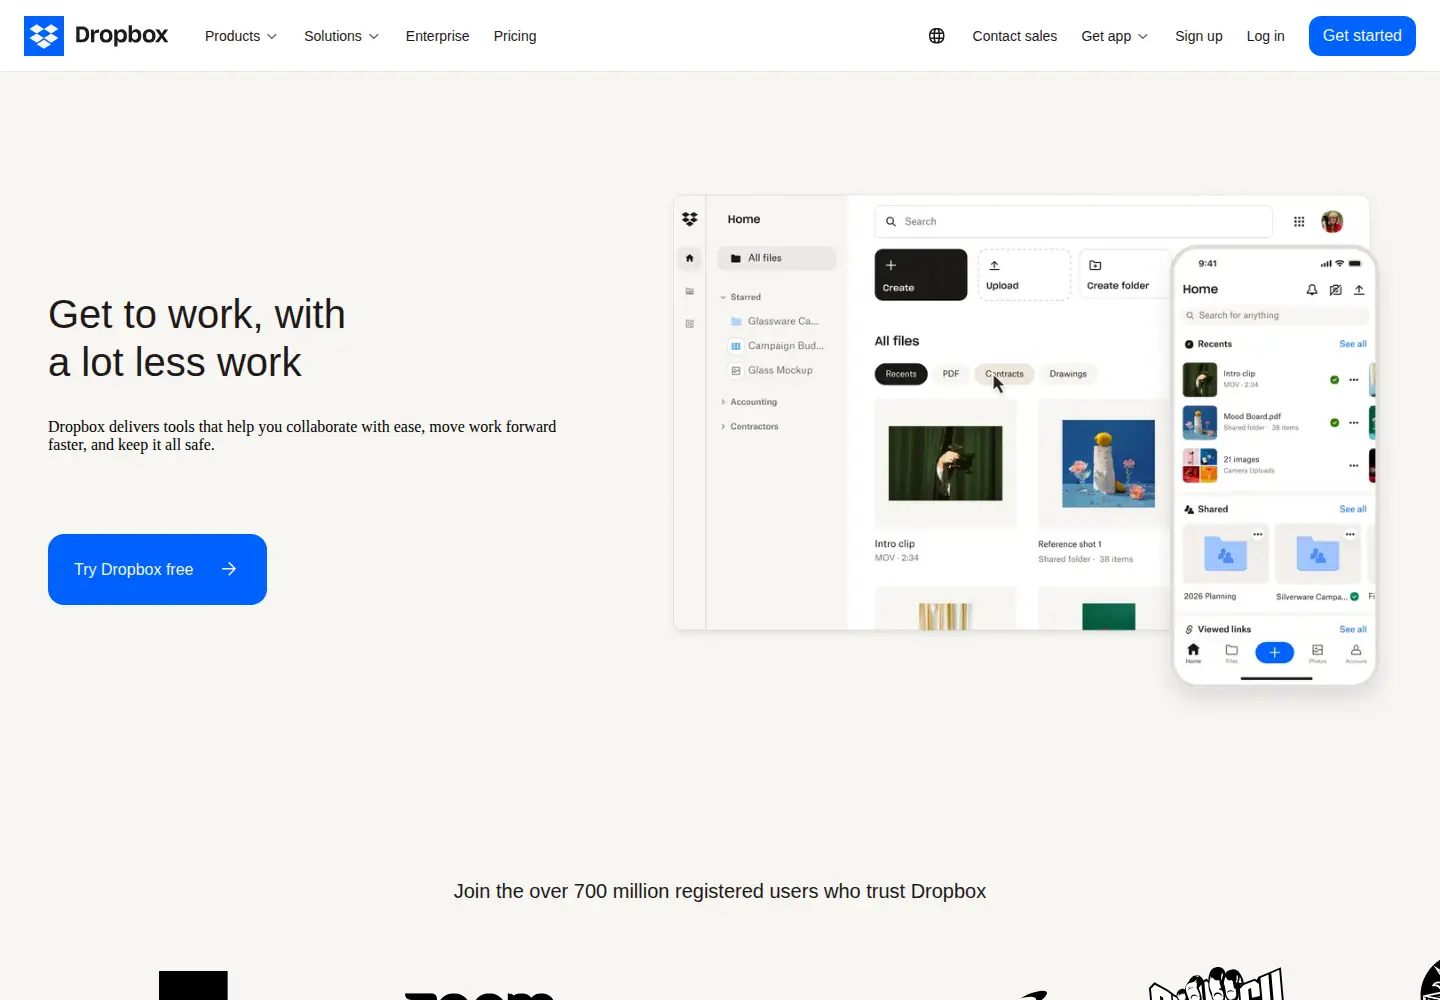Click the app grid icon beside the avatar
This screenshot has height=1000, width=1440.
tap(1299, 222)
